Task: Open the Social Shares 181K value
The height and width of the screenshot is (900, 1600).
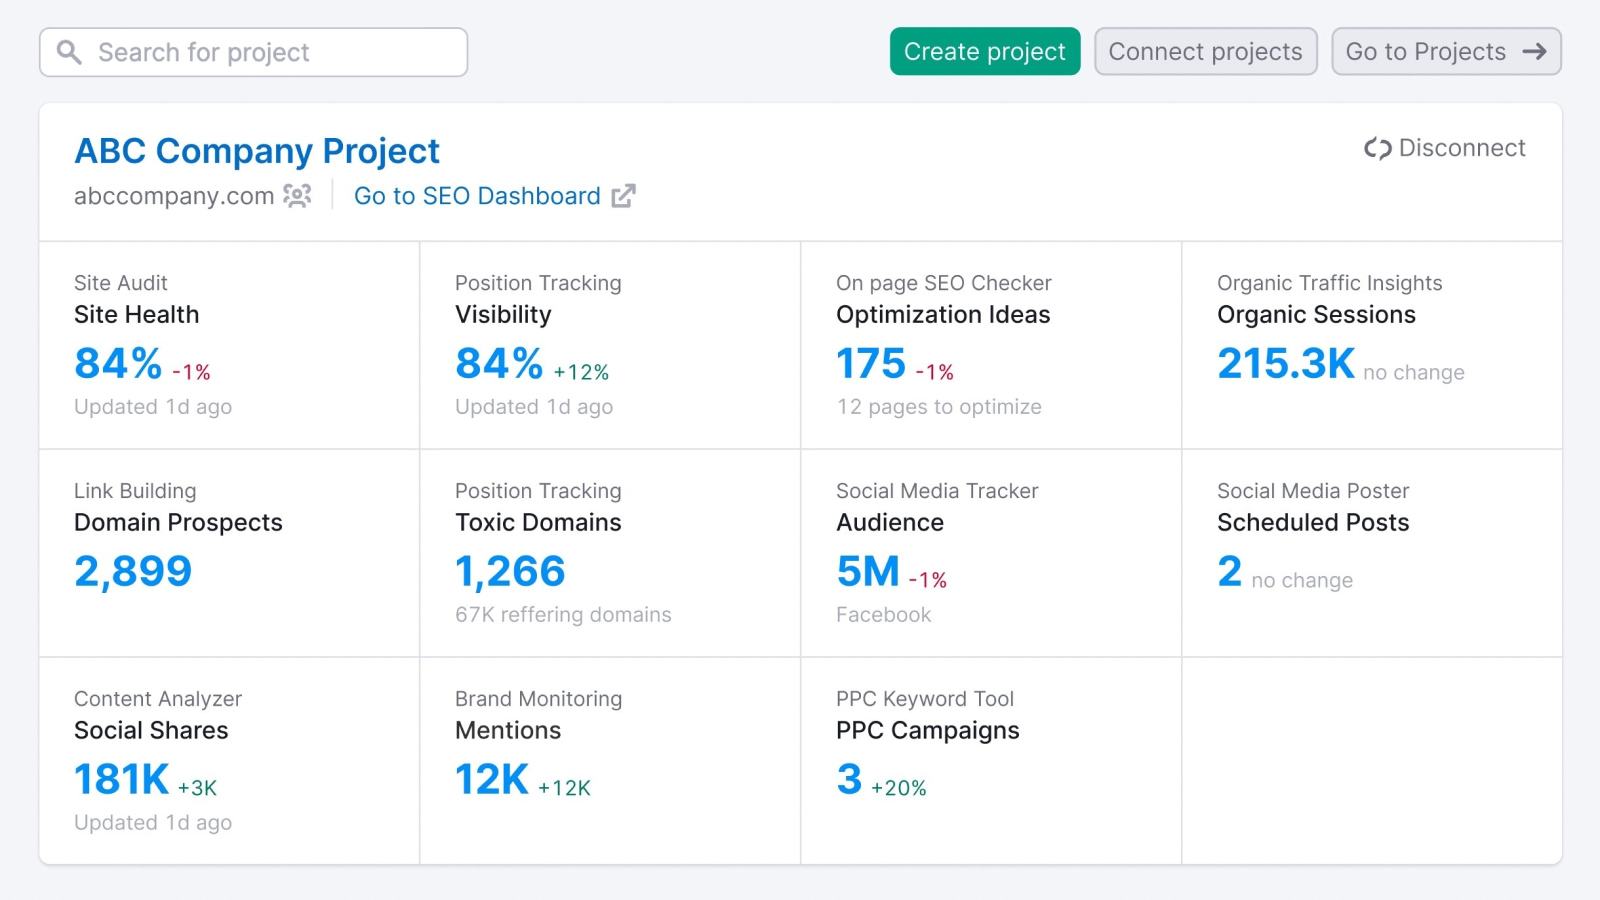Action: point(122,779)
